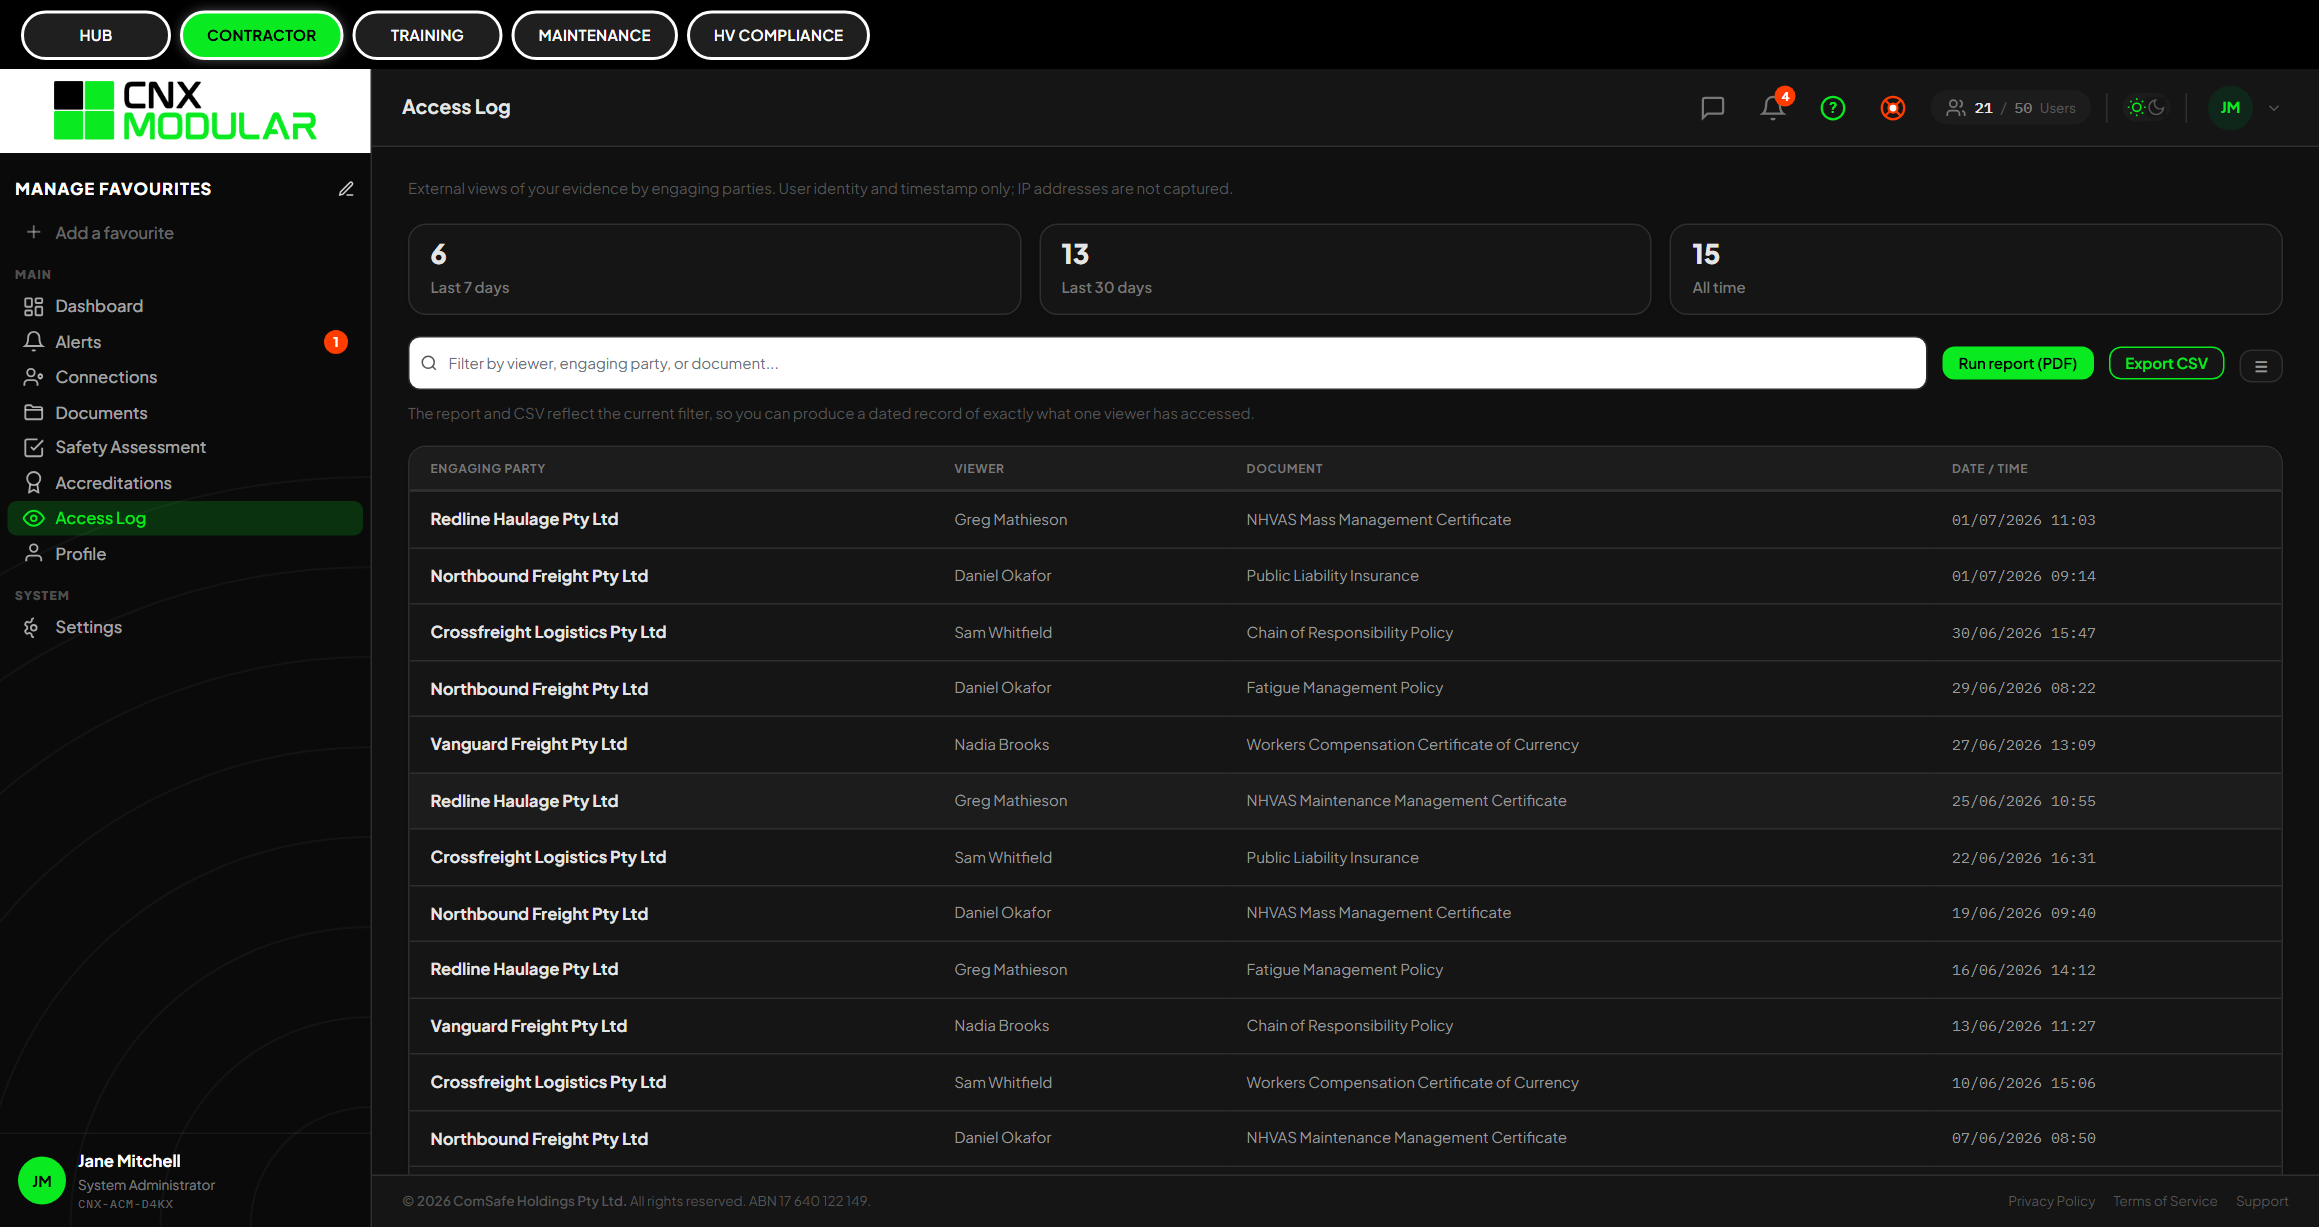Select the Last 7 days stat card
2319x1227 pixels.
(714, 269)
